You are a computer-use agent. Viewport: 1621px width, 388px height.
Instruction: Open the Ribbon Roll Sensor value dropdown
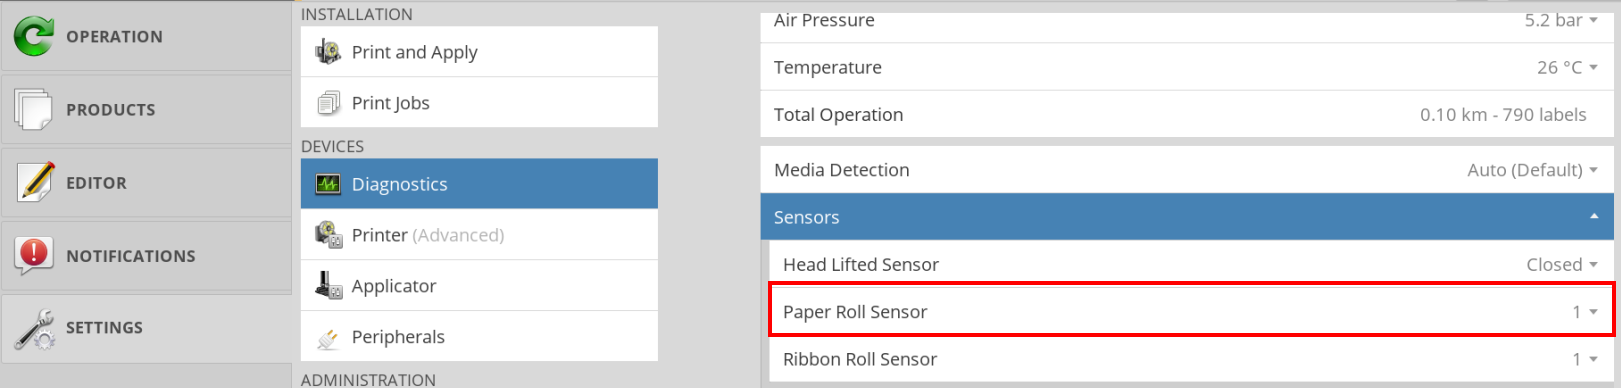point(1585,359)
